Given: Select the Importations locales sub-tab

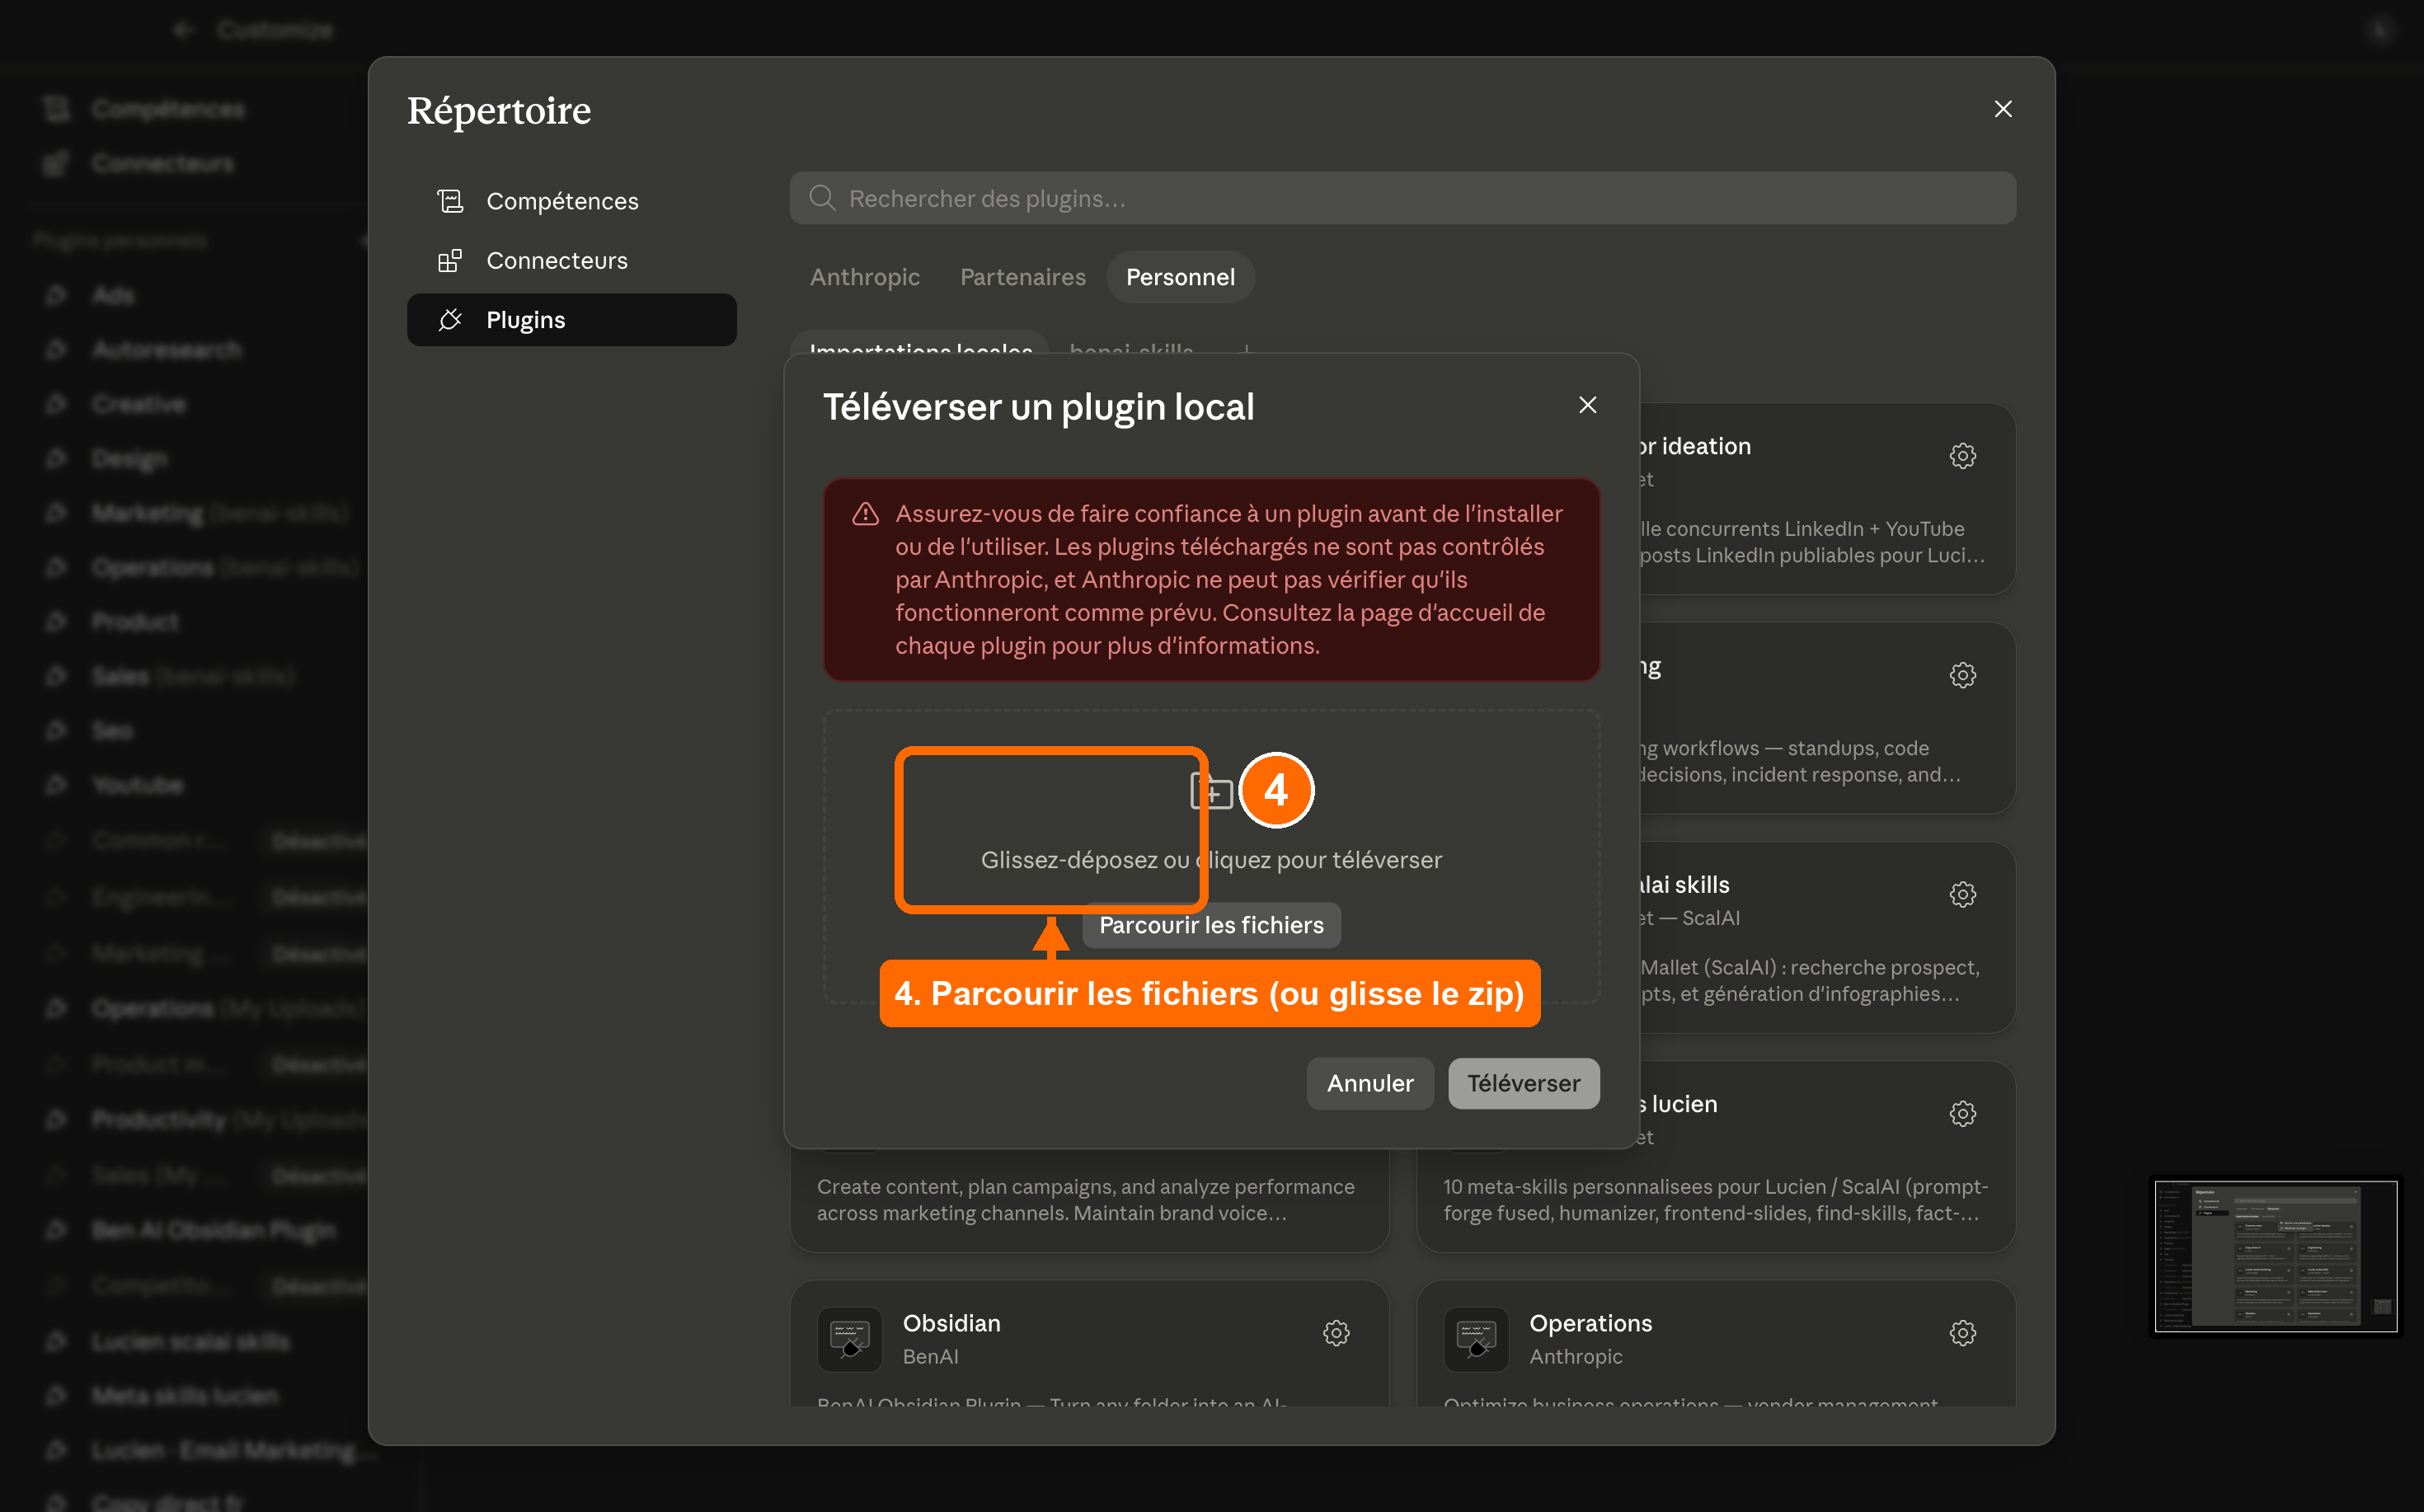Looking at the screenshot, I should (920, 347).
